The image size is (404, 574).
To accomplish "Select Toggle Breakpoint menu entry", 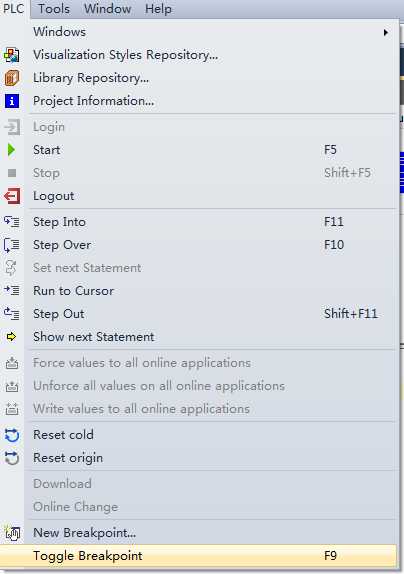I will [x=199, y=556].
